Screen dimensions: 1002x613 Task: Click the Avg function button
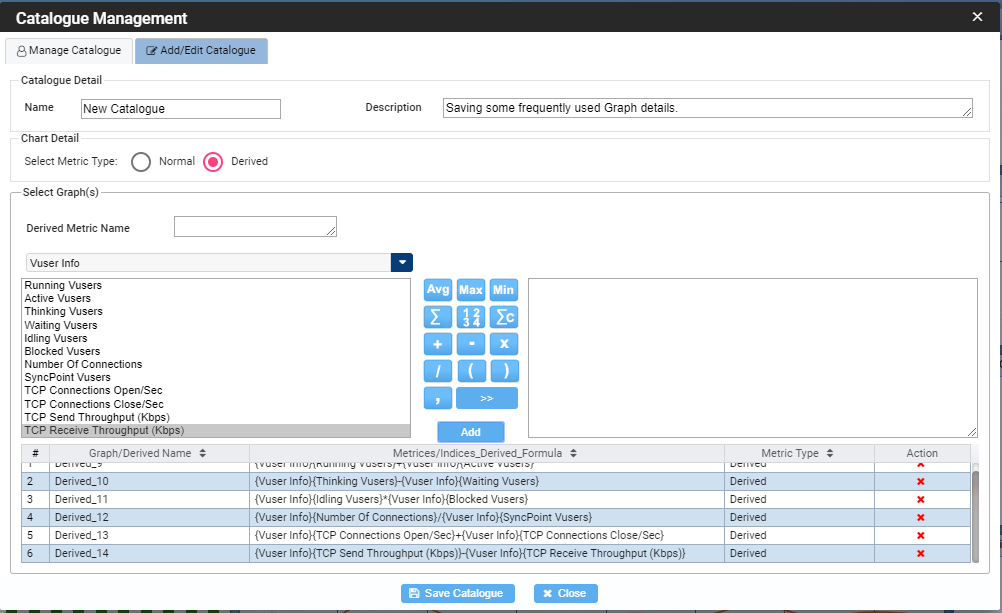[438, 290]
